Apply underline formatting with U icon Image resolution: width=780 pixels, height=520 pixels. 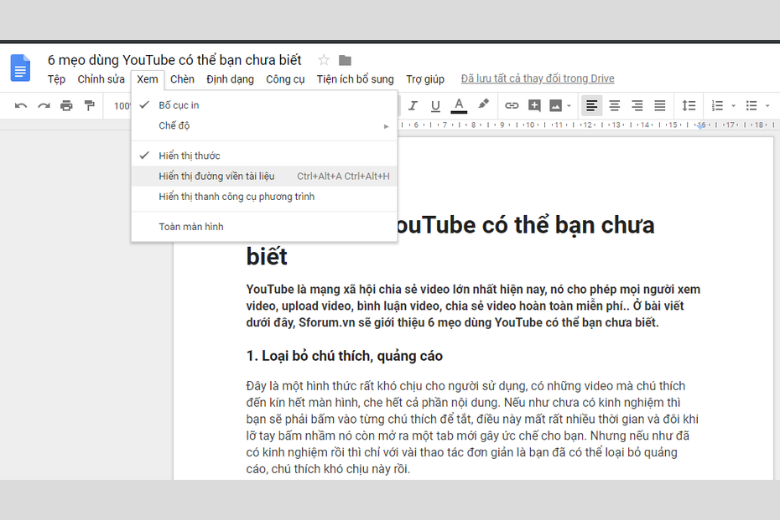pos(435,105)
